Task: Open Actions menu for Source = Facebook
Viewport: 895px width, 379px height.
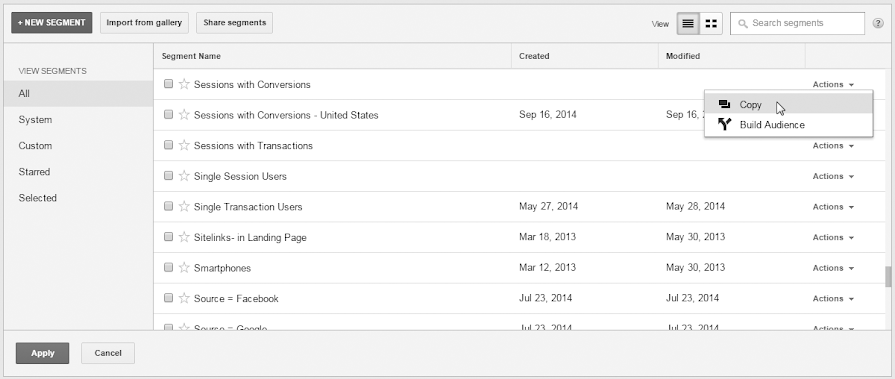Action: [833, 299]
